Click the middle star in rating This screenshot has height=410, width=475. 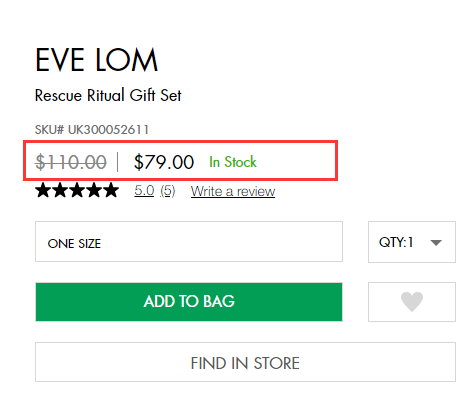click(77, 190)
